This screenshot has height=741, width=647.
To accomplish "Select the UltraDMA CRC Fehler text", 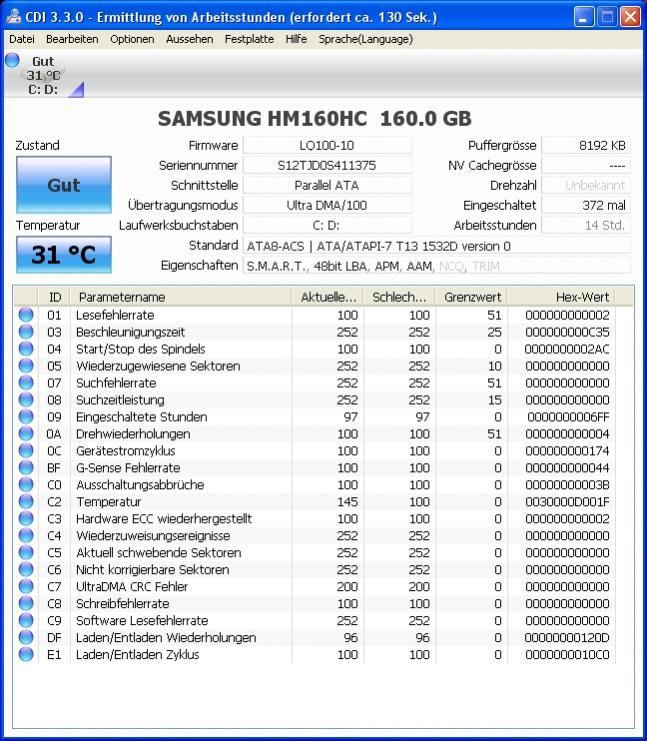I will 132,587.
